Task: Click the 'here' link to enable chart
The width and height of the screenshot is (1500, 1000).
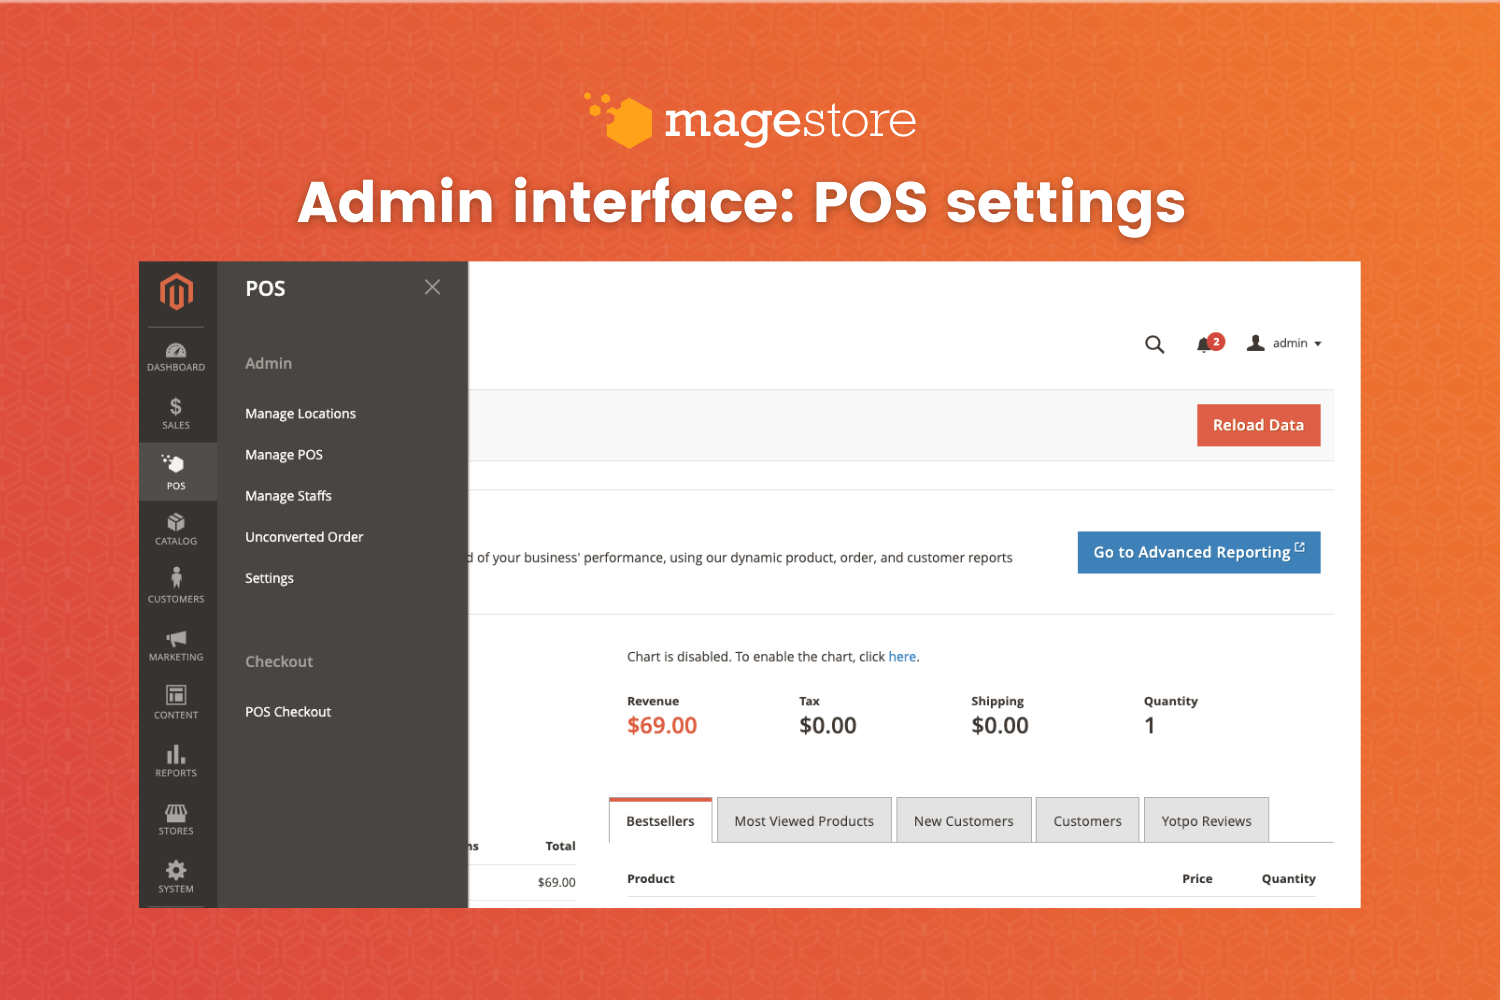Action: pyautogui.click(x=902, y=657)
